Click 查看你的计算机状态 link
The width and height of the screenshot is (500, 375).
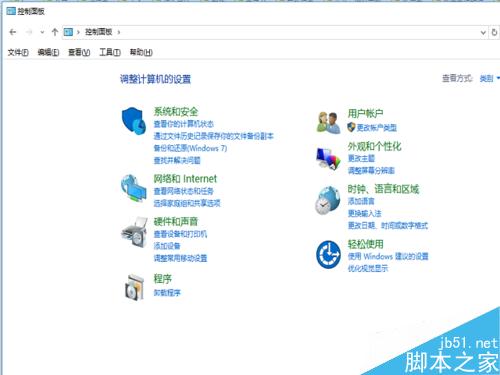click(184, 124)
